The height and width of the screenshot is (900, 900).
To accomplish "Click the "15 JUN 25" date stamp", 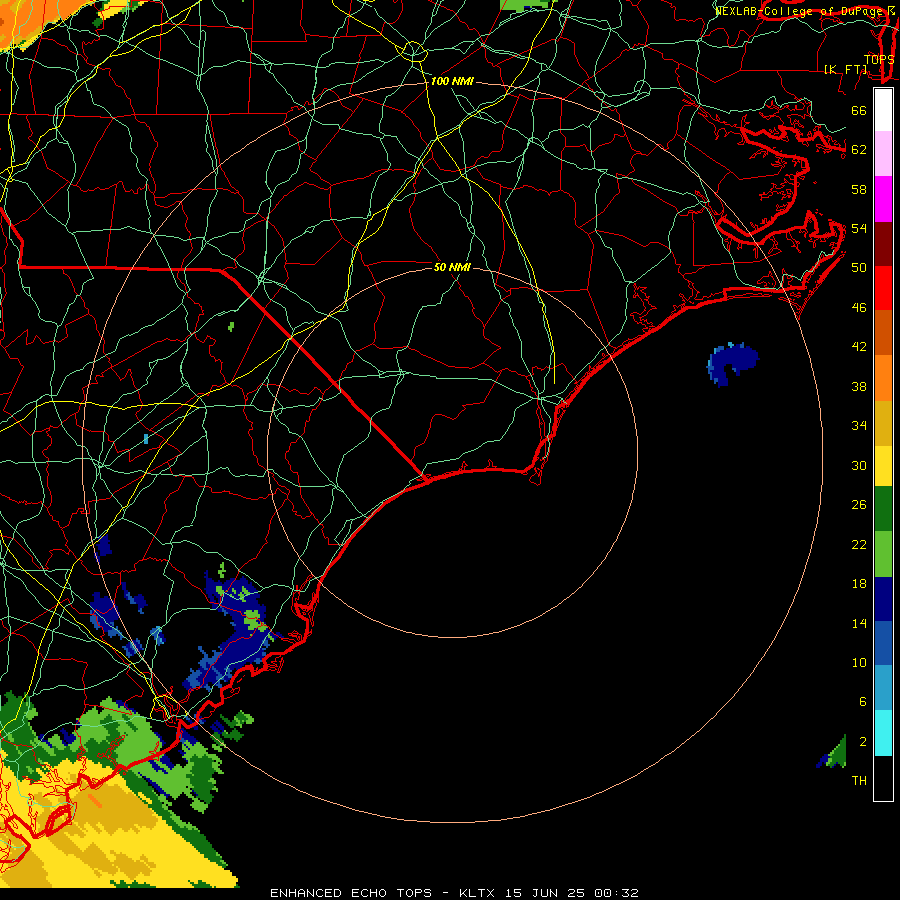I will (x=545, y=893).
